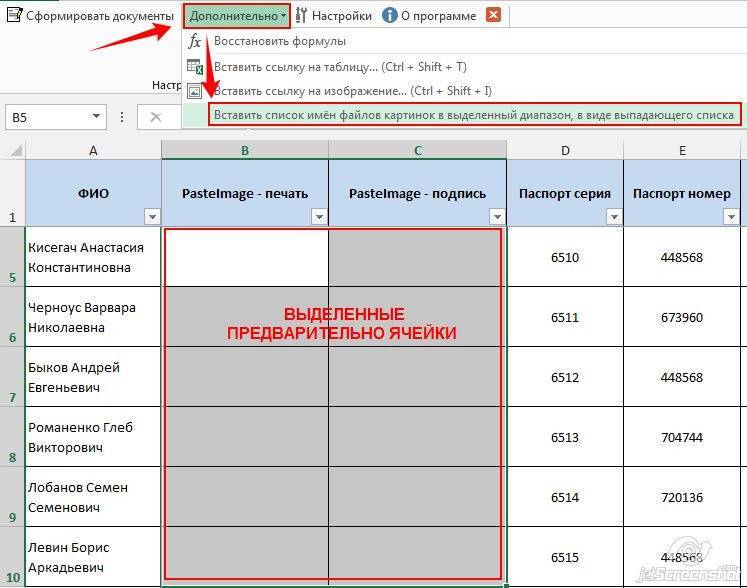Click the fx icon beside Восстановить формулы
Screen dimensions: 747x588
click(x=195, y=41)
